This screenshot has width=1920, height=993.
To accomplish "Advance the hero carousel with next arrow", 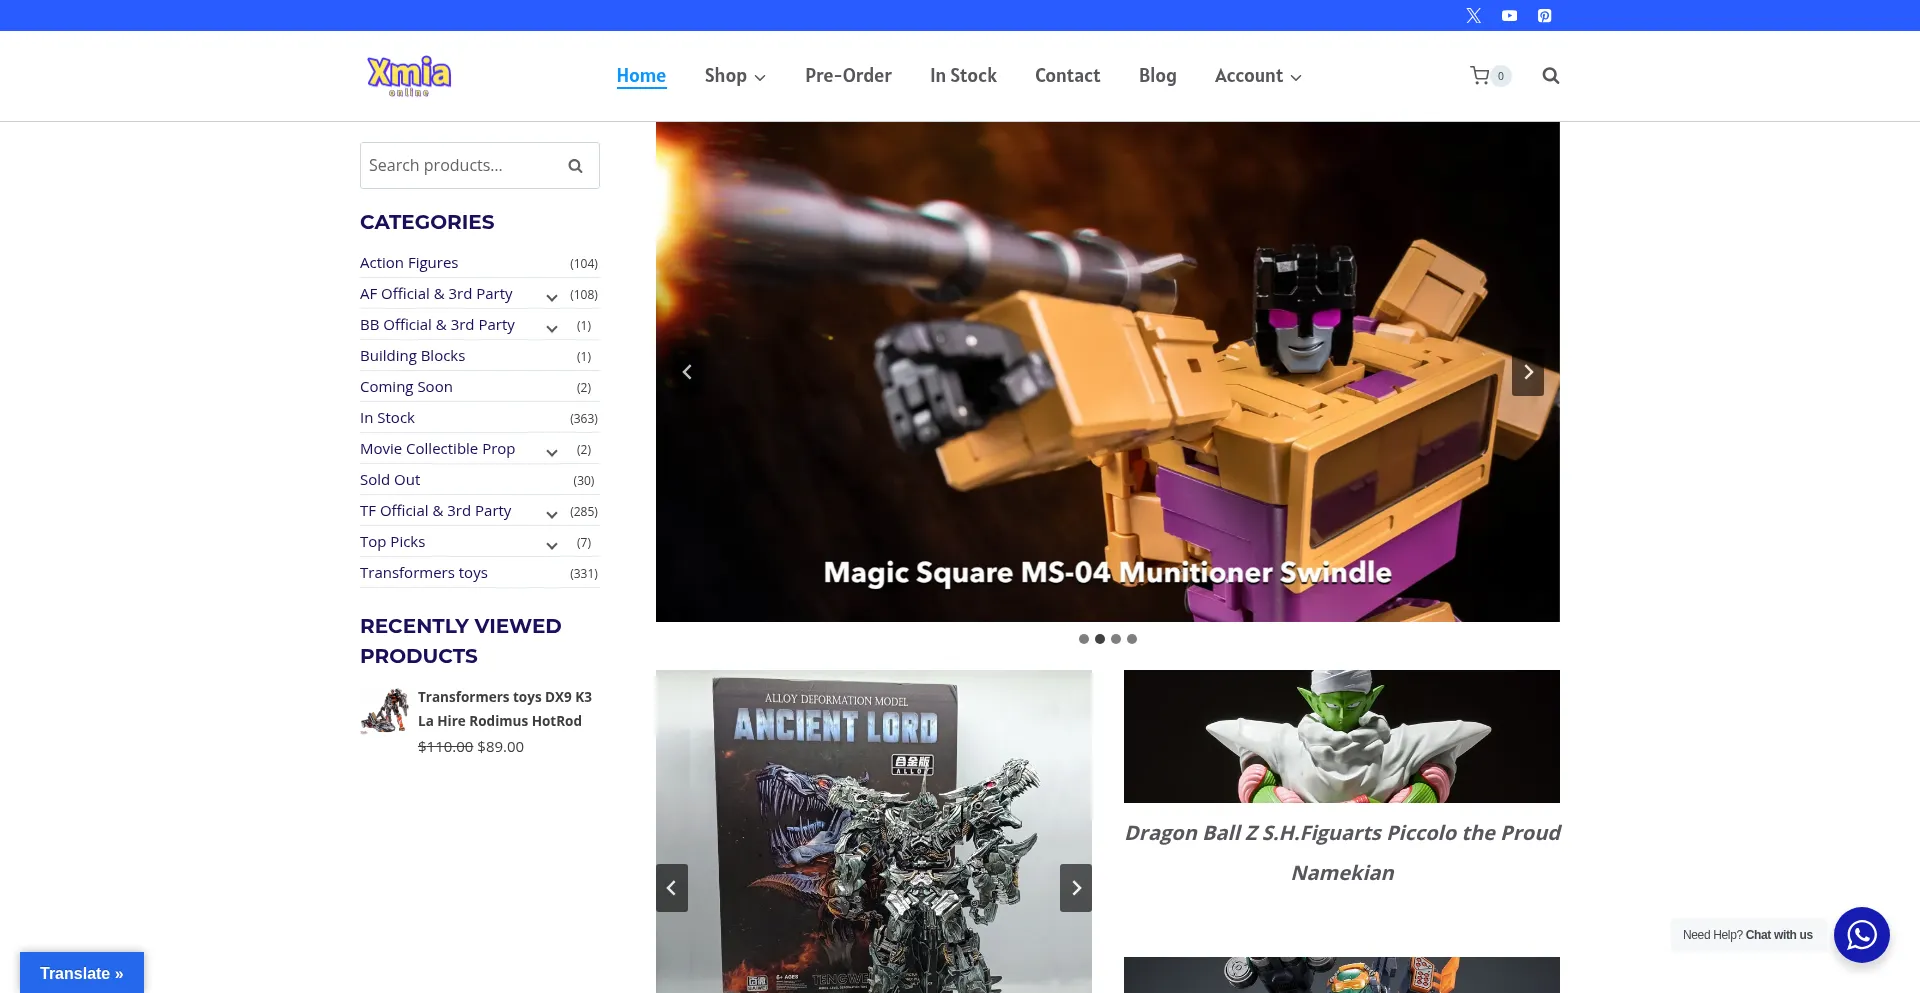I will pos(1528,371).
